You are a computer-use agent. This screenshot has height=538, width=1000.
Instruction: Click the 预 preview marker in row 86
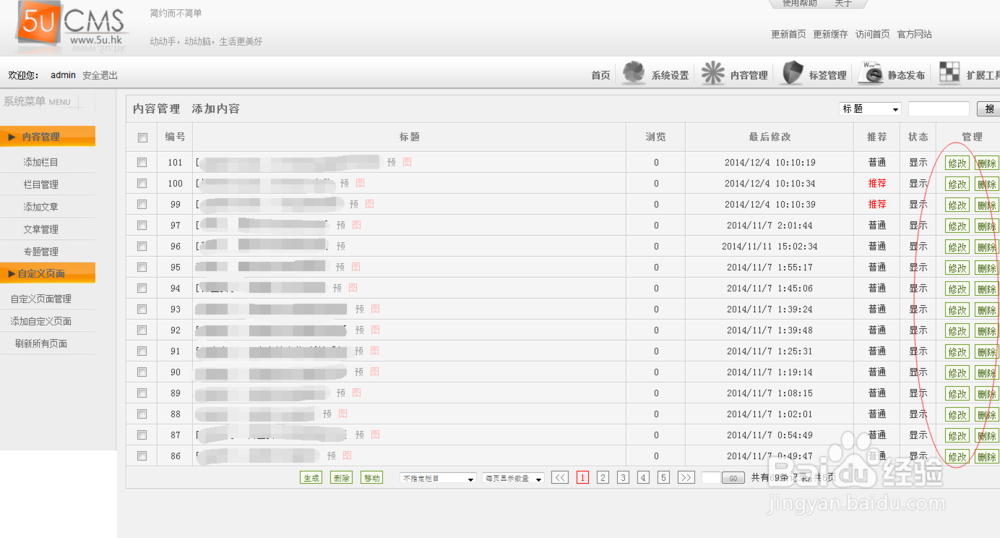[x=332, y=456]
